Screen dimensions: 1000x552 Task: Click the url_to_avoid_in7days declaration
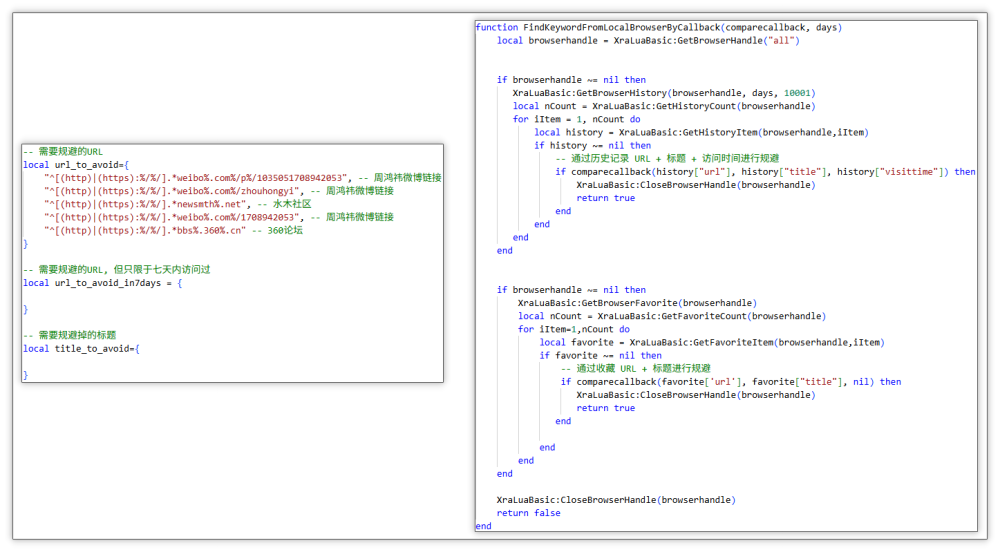[102, 283]
